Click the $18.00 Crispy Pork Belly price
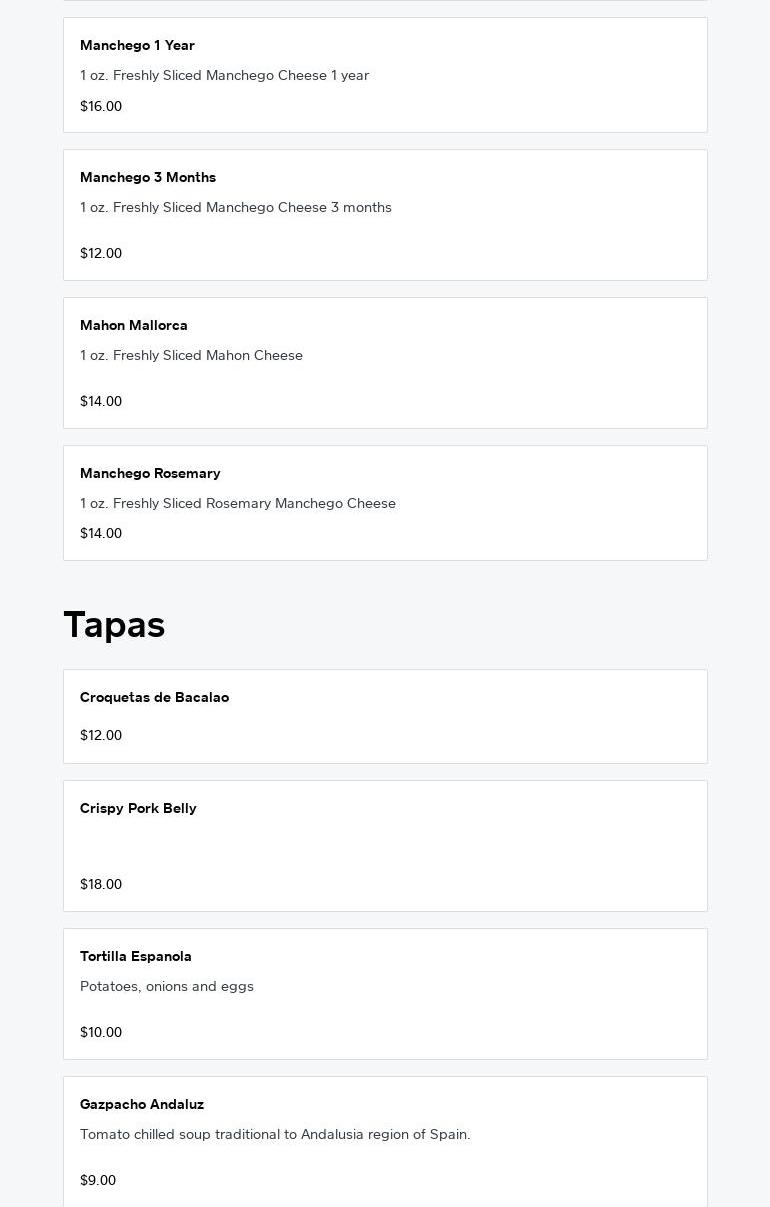 [101, 884]
